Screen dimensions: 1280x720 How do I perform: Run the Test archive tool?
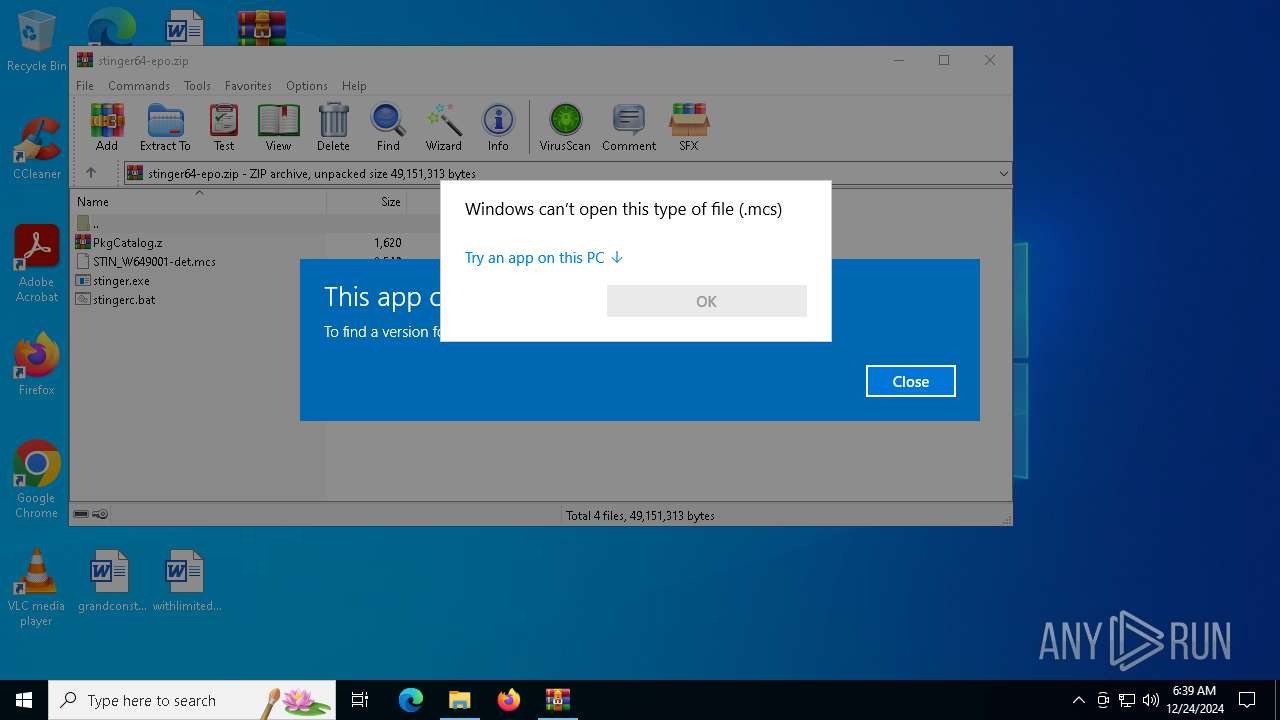224,127
